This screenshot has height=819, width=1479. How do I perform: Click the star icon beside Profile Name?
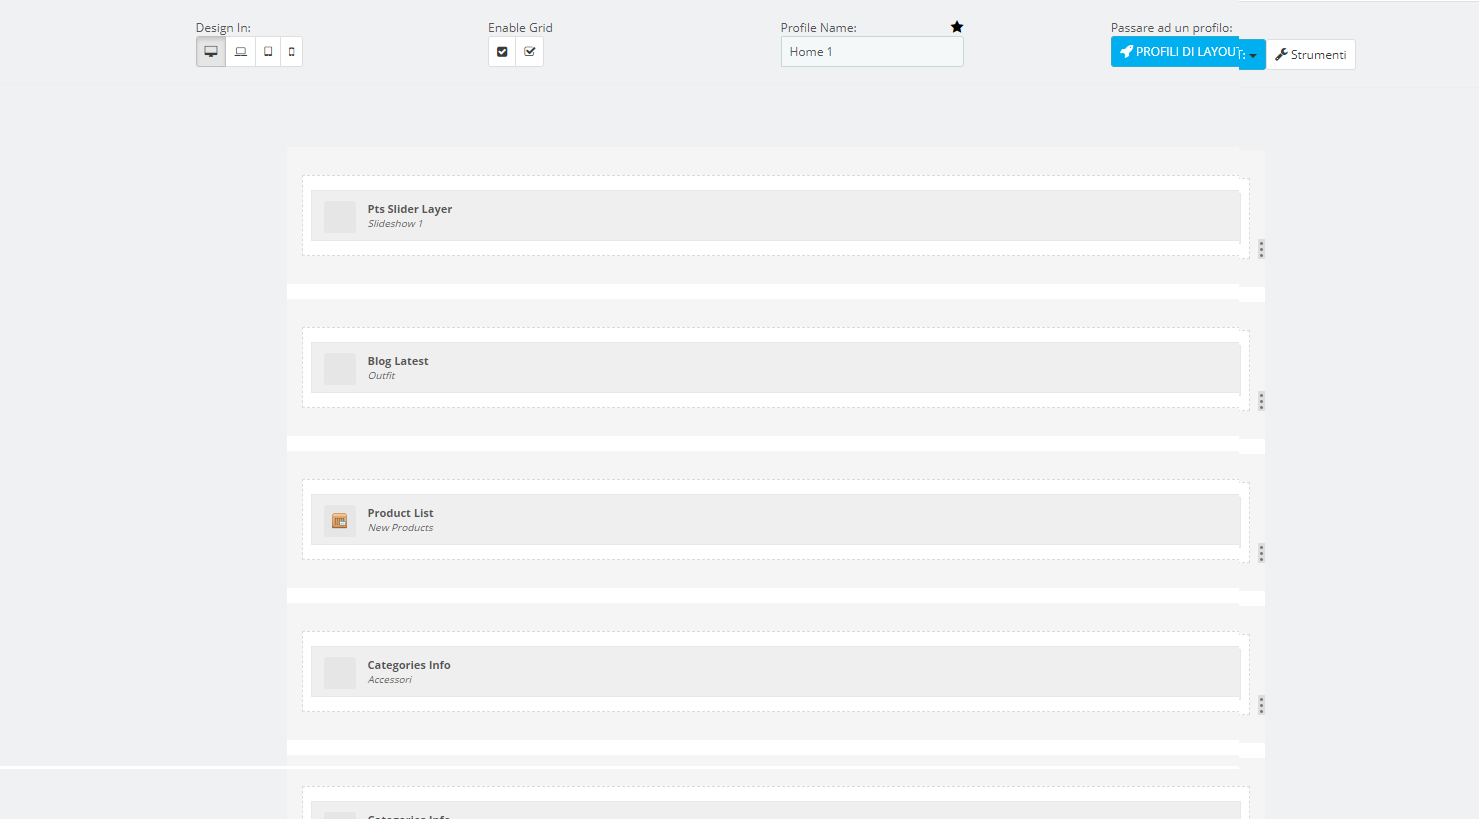click(x=957, y=27)
